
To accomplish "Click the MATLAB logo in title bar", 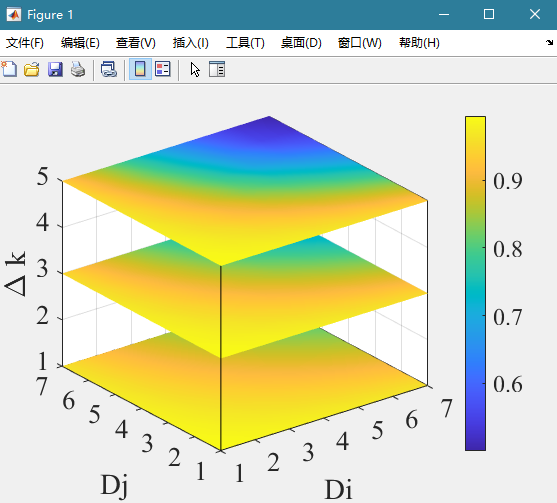I will click(13, 15).
